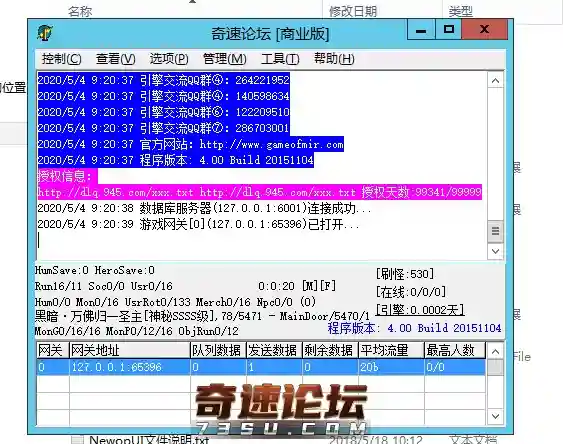Viewport: 563px width, 444px height.
Task: Click the Run16/11 Soc0/0 status line
Action: coord(104,286)
